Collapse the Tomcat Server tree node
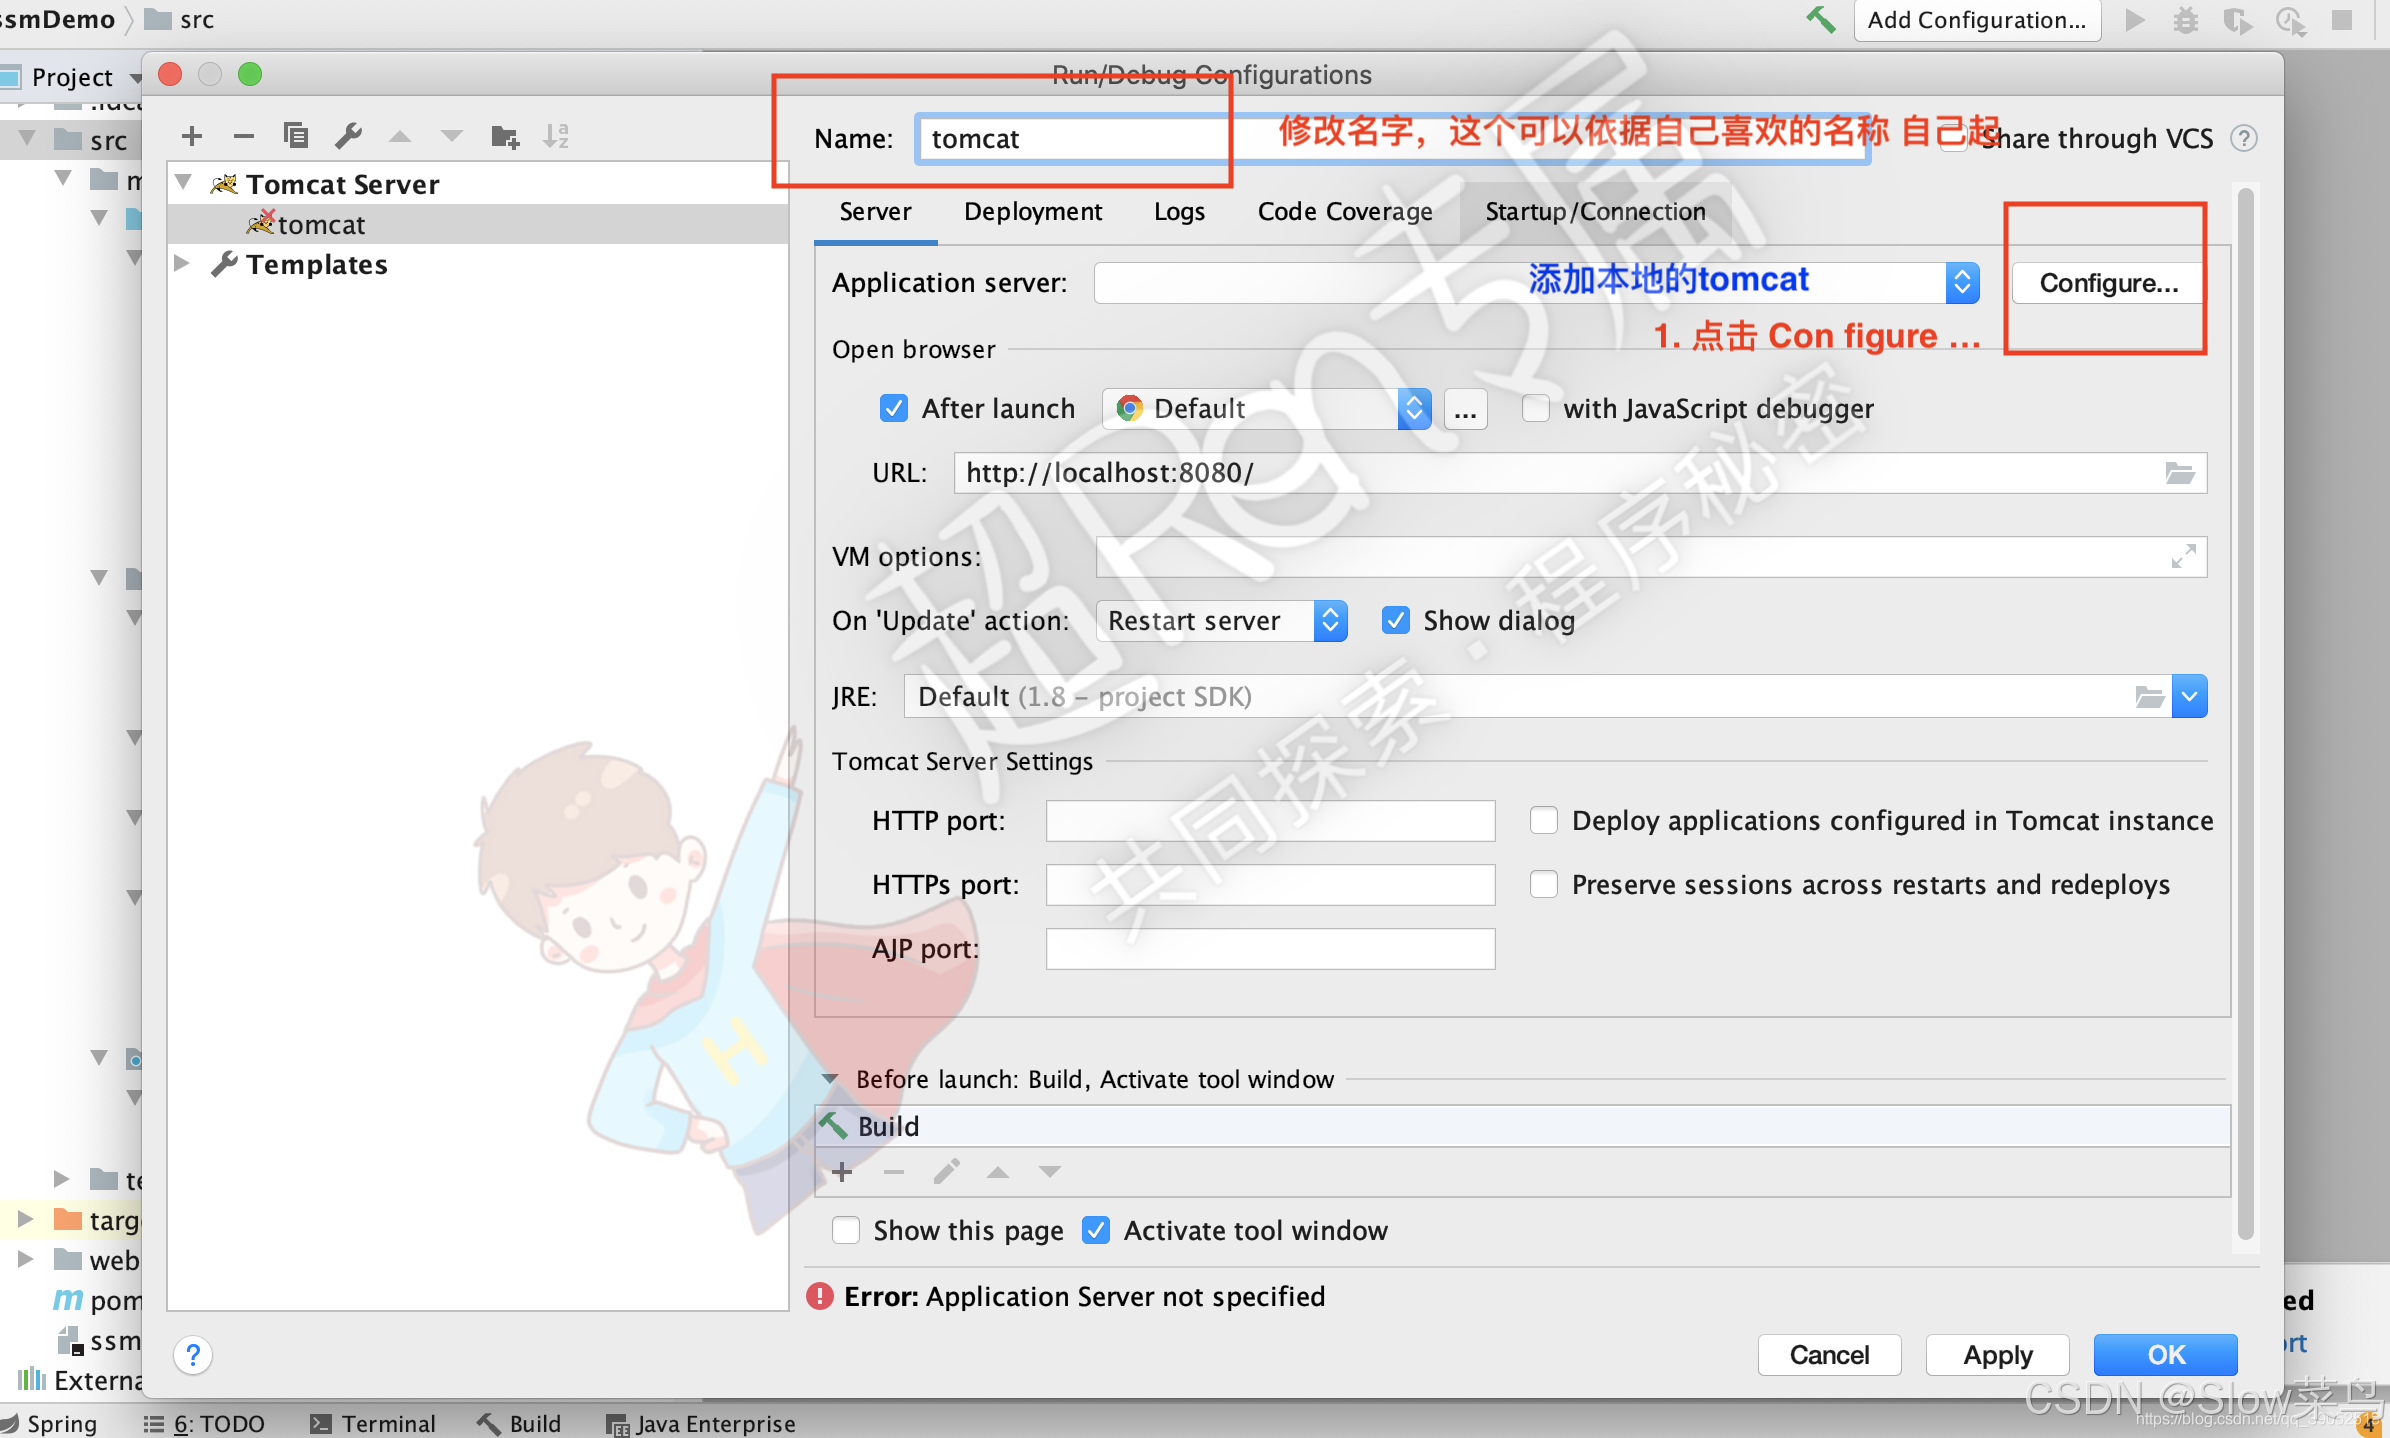Screen dimensions: 2390x1438 [183, 183]
